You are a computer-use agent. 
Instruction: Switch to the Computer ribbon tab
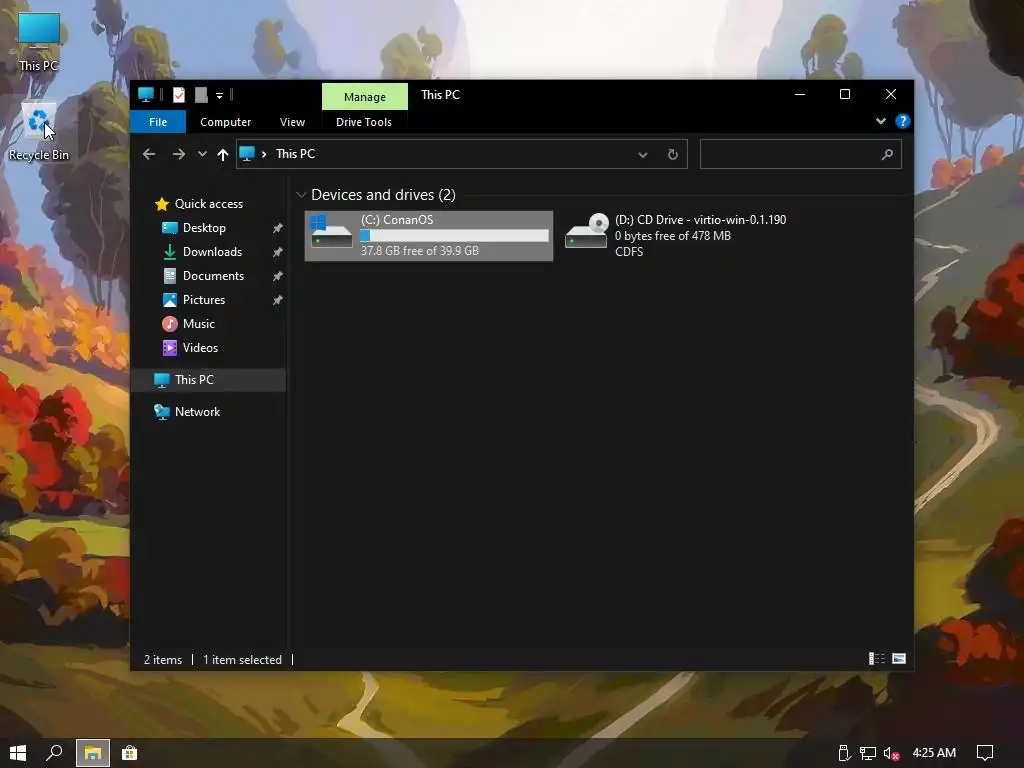tap(225, 122)
